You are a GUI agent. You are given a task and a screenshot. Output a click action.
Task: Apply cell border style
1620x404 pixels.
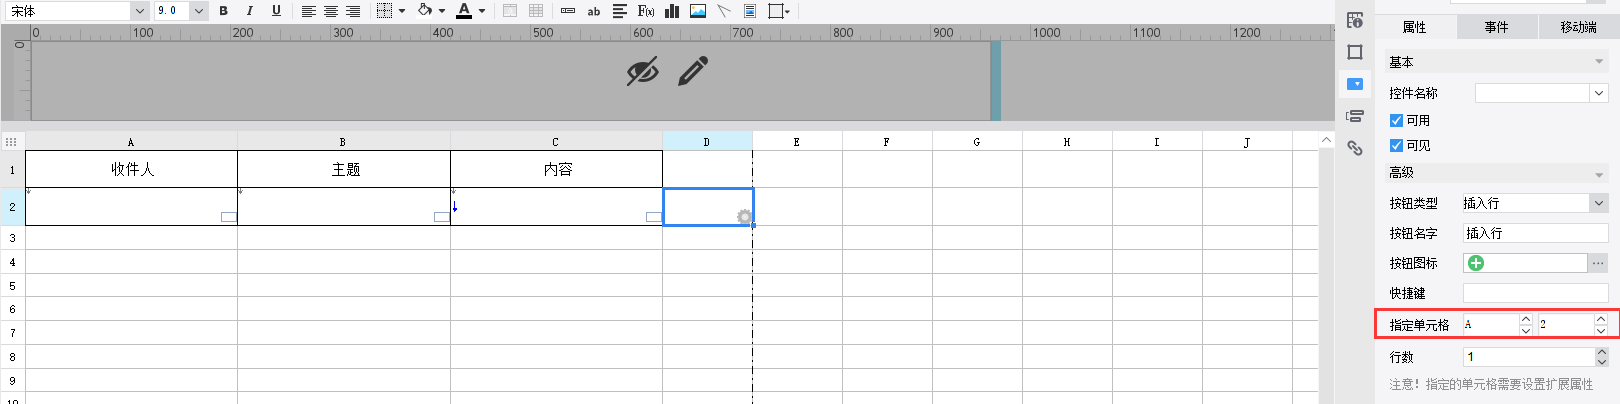click(x=384, y=11)
